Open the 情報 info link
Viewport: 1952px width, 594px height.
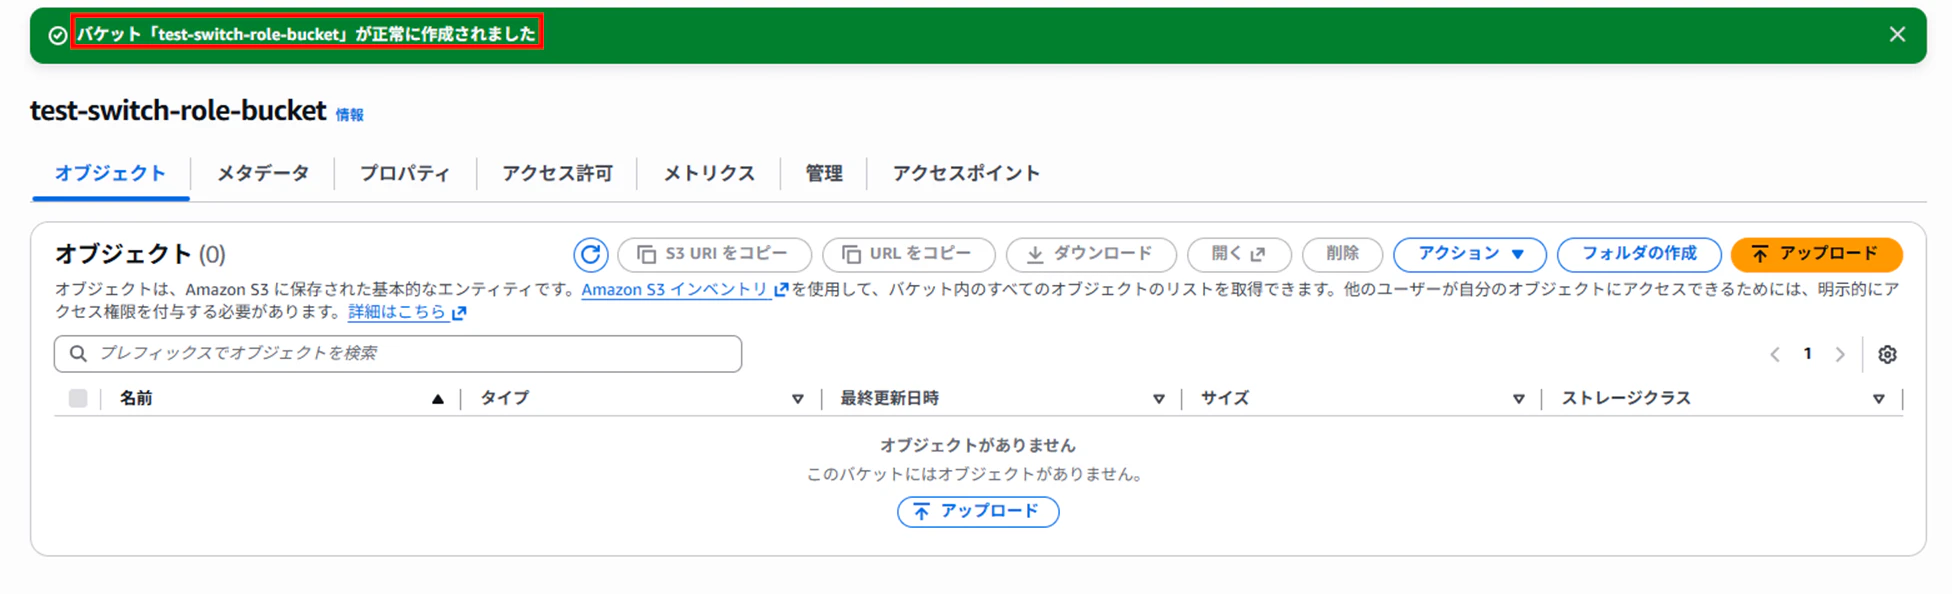pos(350,115)
